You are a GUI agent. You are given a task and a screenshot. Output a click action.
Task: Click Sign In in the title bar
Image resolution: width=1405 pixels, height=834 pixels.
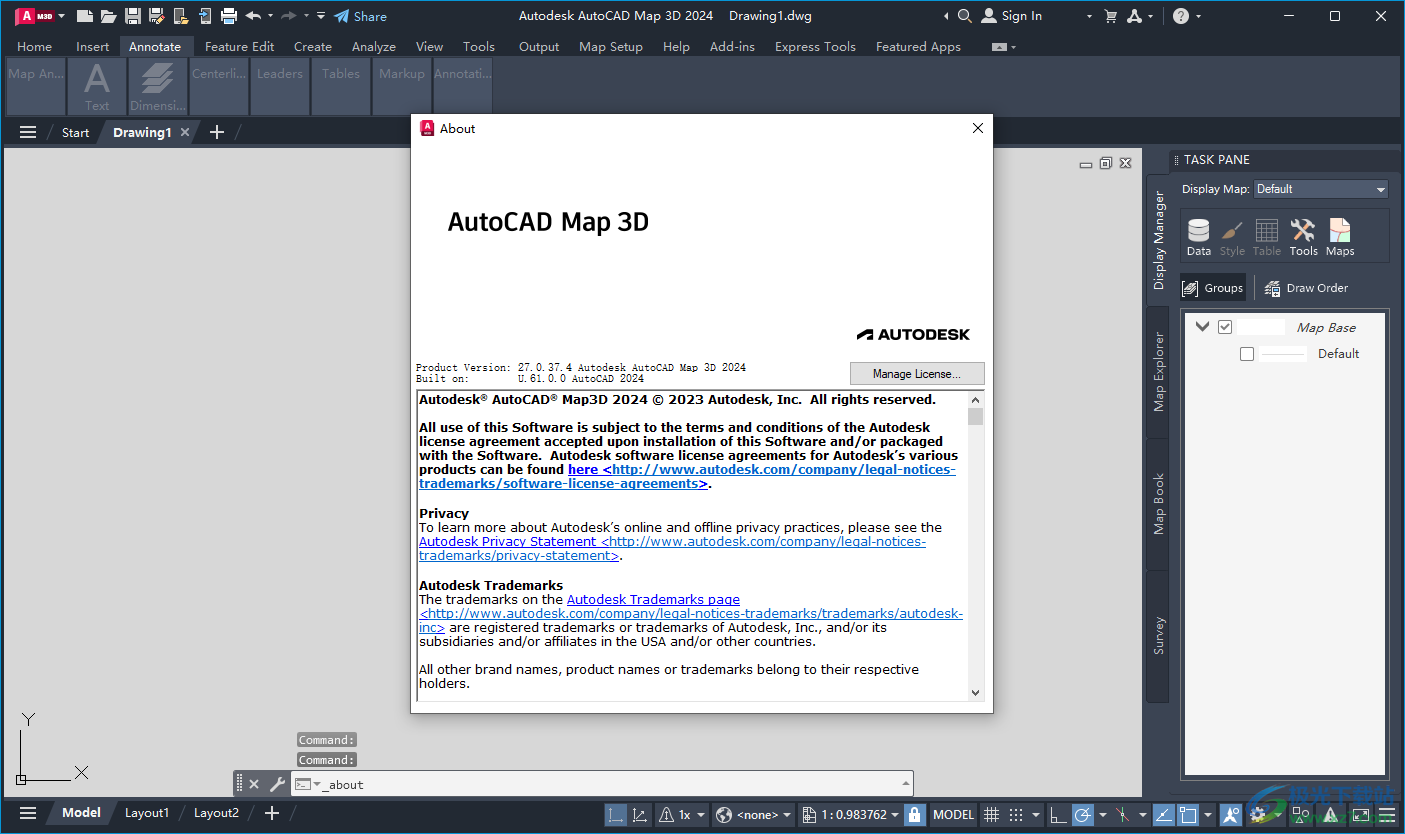pos(1012,16)
